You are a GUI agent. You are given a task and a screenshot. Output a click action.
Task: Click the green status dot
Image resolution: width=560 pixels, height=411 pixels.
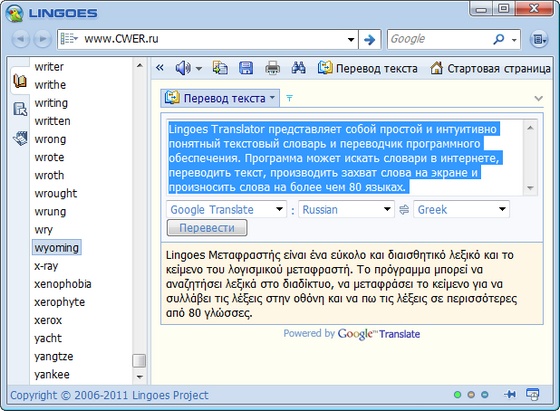tap(457, 395)
